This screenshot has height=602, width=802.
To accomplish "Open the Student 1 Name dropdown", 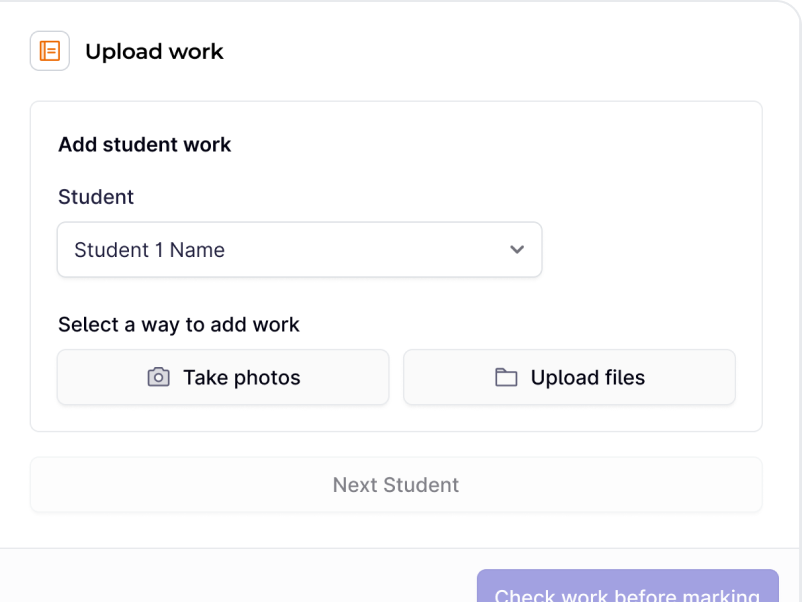I will [x=299, y=250].
